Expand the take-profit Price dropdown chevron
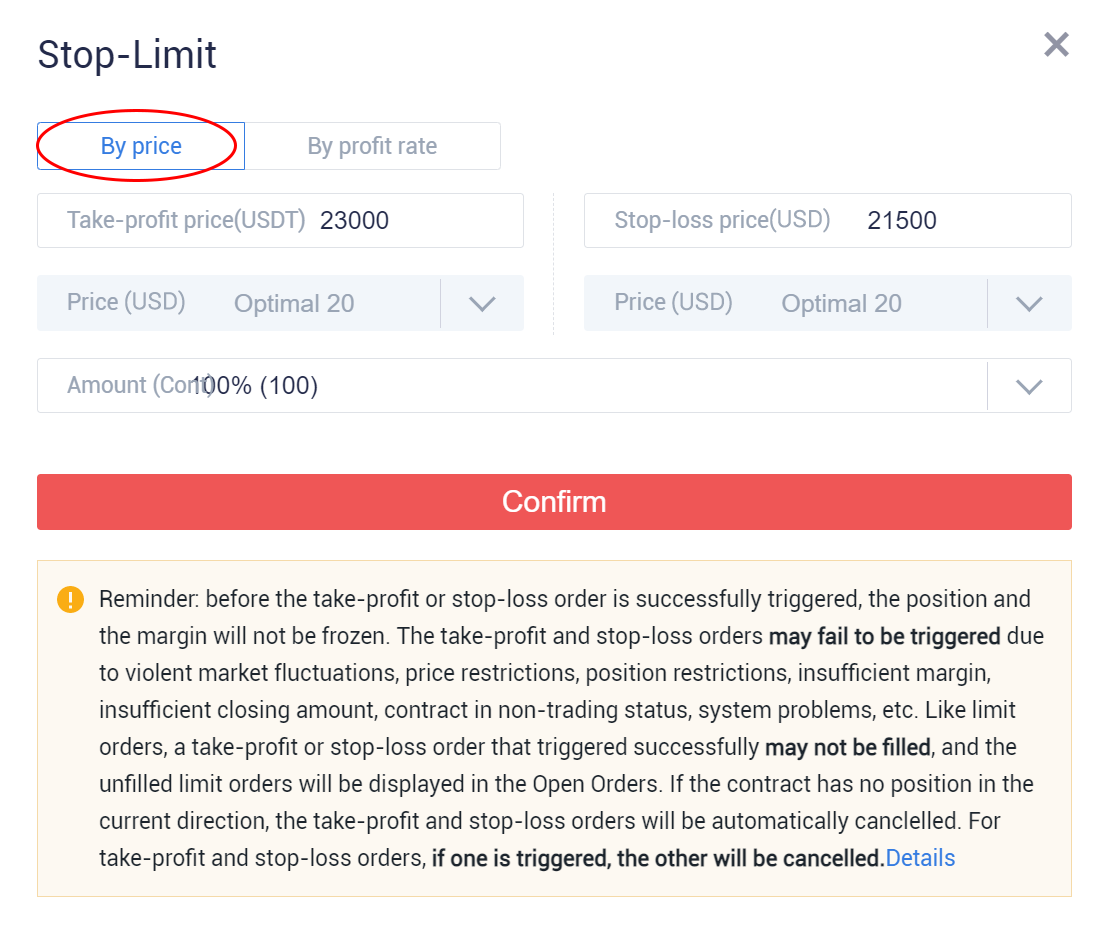This screenshot has height=947, width=1109. (482, 303)
